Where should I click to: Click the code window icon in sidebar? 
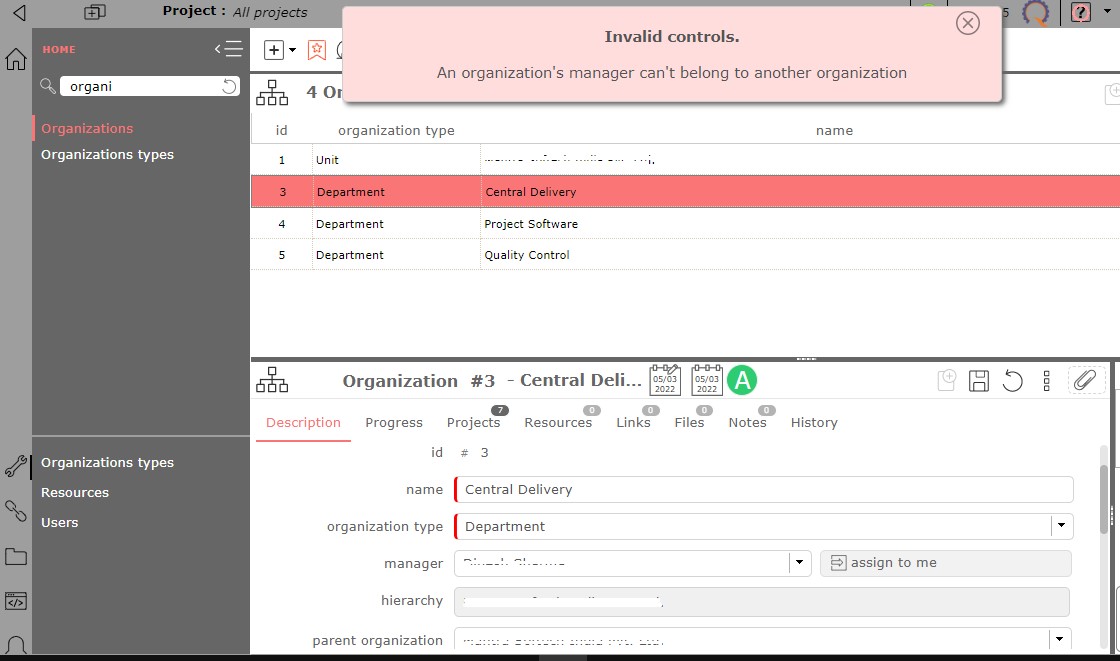click(16, 601)
